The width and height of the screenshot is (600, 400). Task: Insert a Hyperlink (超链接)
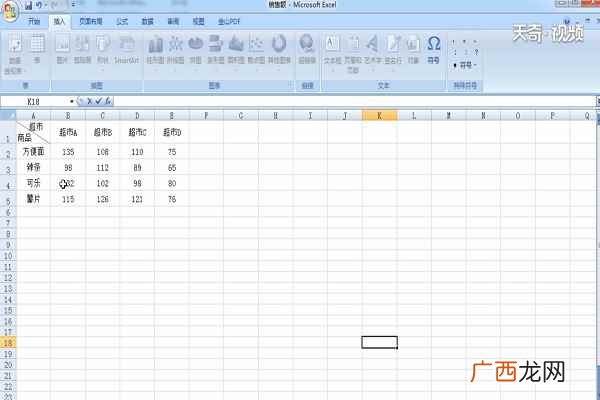(x=307, y=49)
